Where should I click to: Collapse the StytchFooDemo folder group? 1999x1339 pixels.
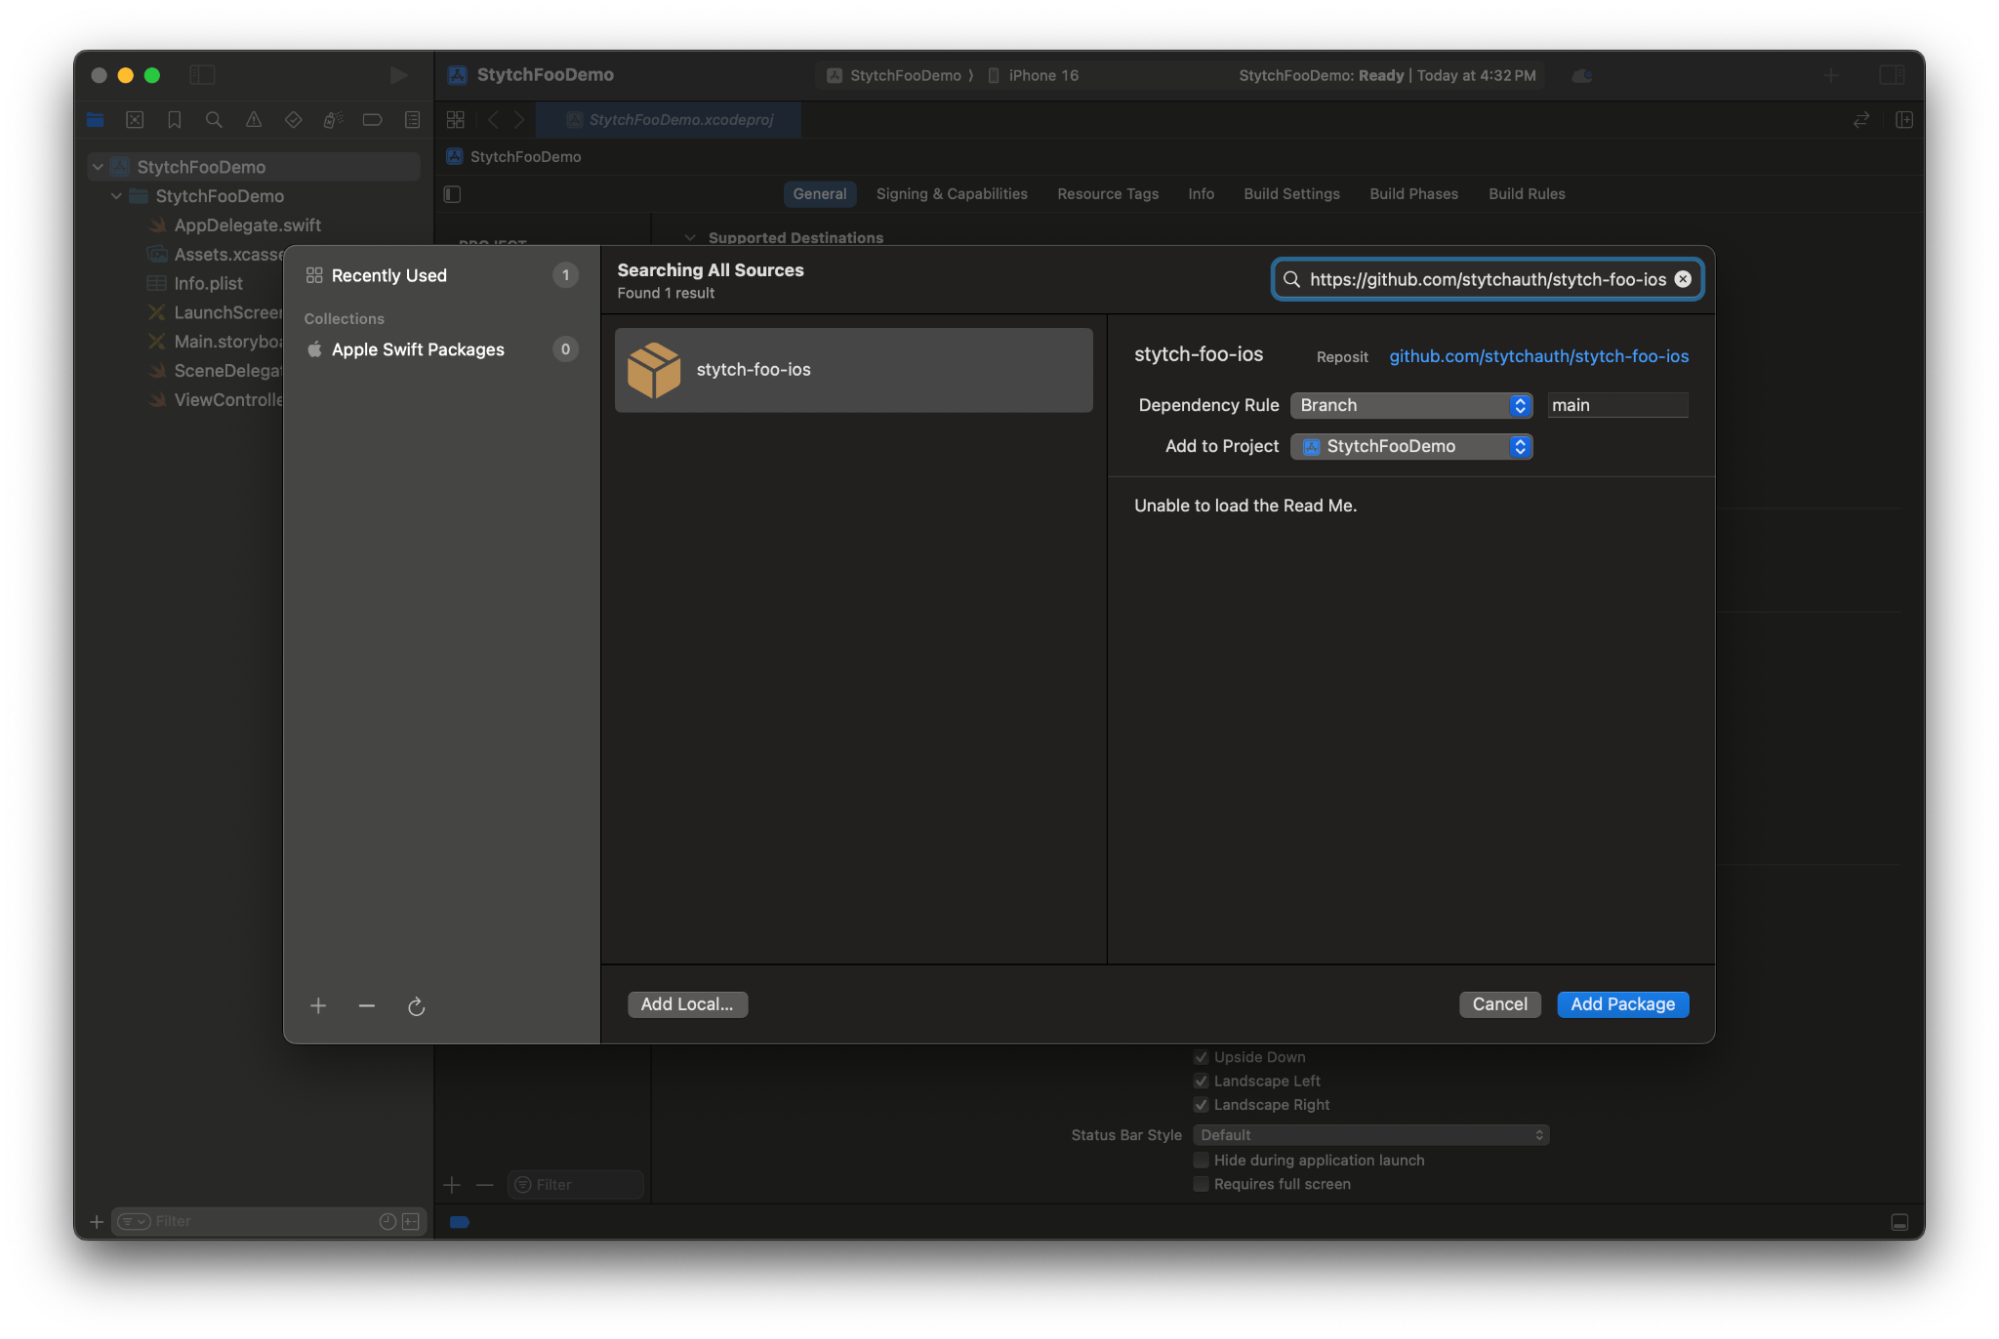point(117,196)
